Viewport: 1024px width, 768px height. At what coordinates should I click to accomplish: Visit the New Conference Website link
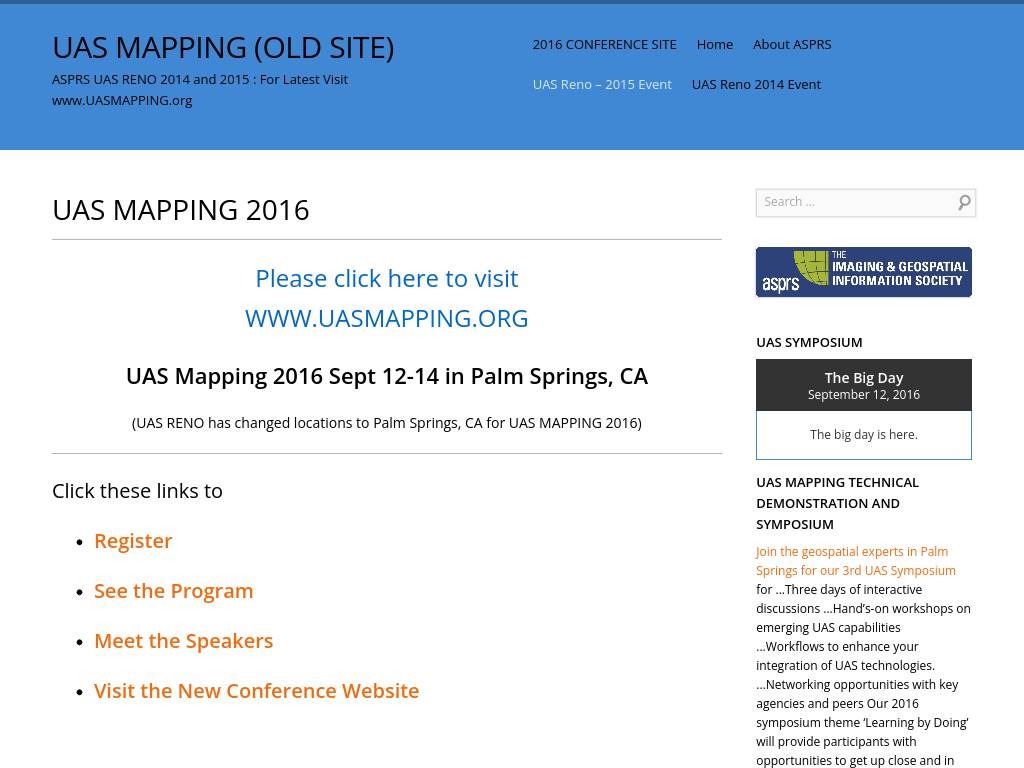tap(257, 691)
